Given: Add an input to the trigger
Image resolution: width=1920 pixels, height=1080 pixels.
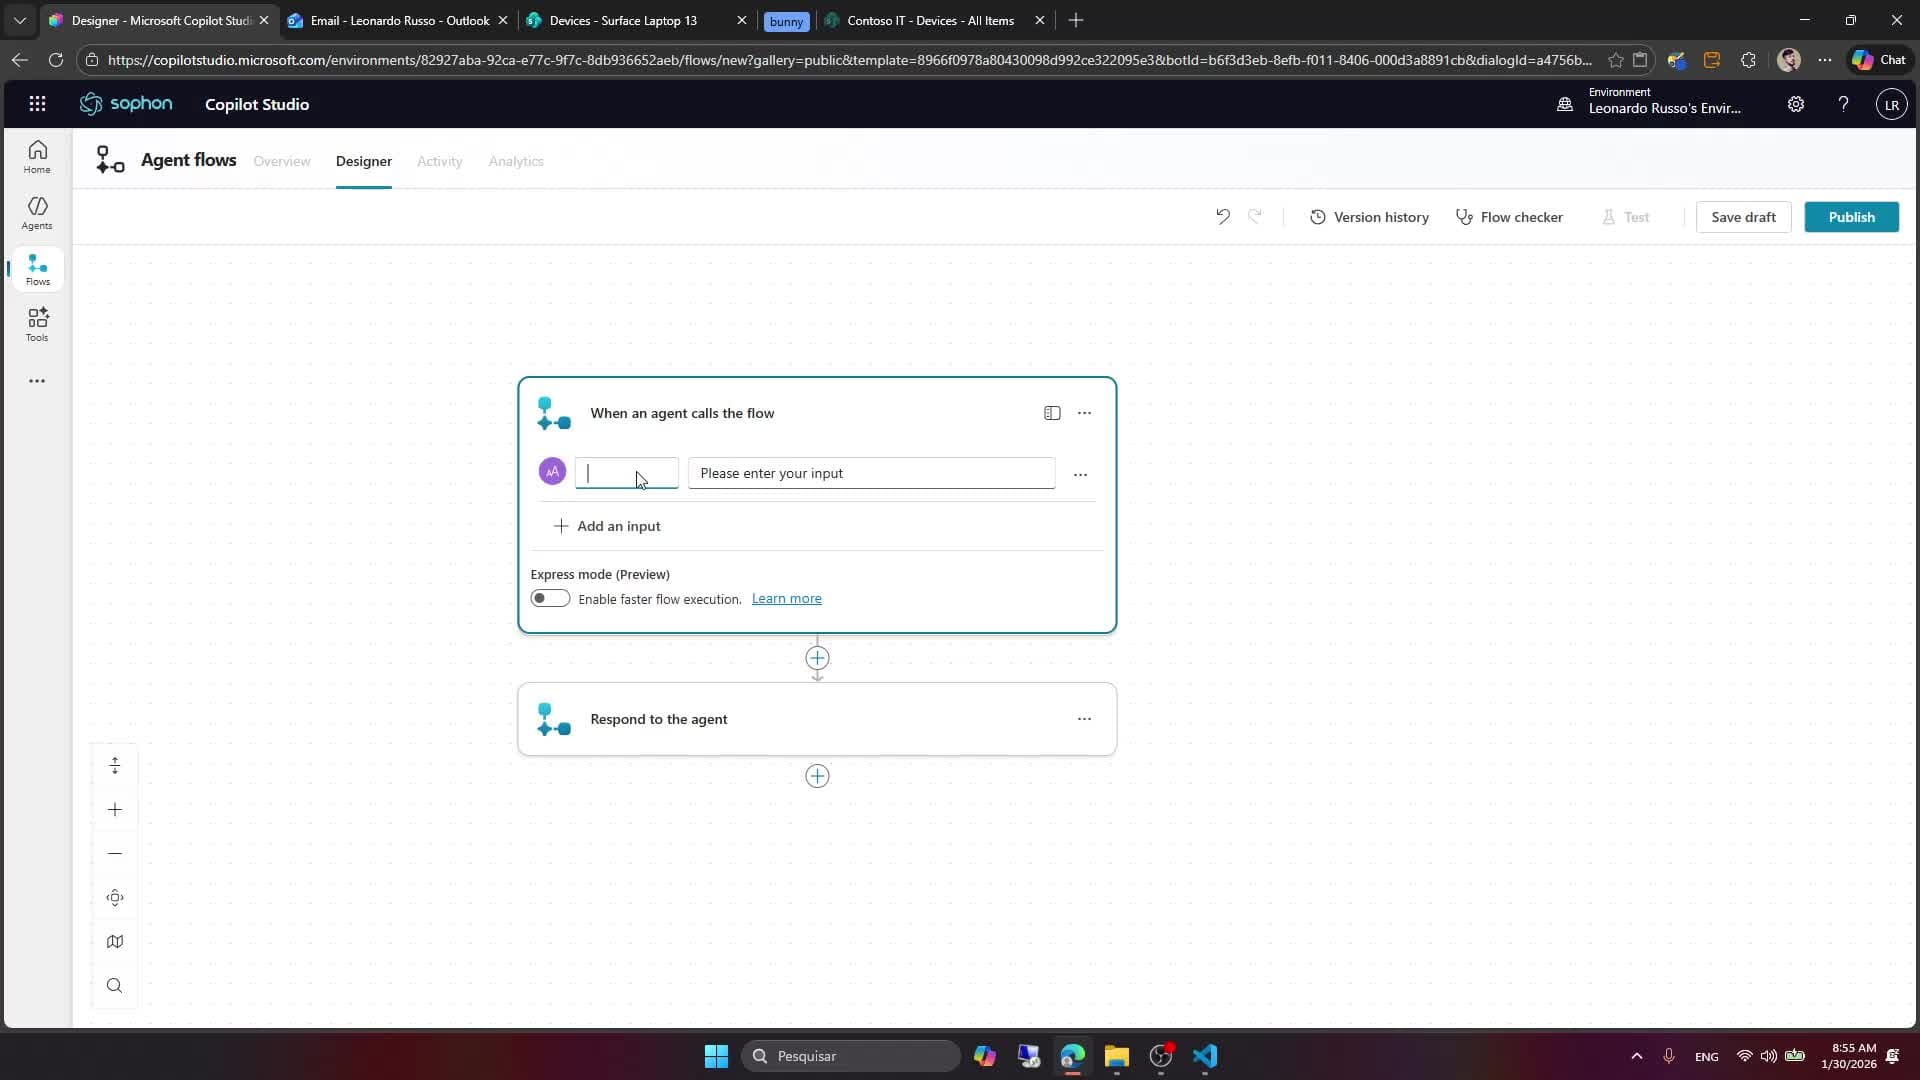Looking at the screenshot, I should 608,525.
